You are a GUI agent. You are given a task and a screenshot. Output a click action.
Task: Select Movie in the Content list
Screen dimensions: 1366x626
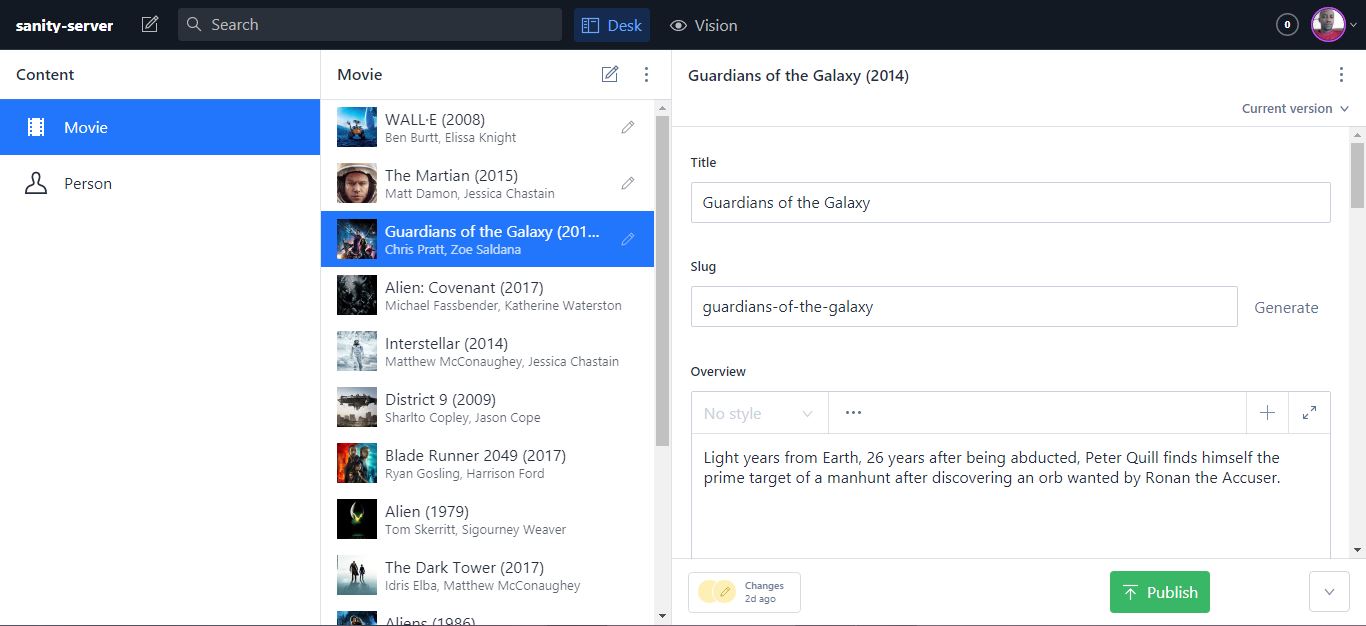[160, 127]
